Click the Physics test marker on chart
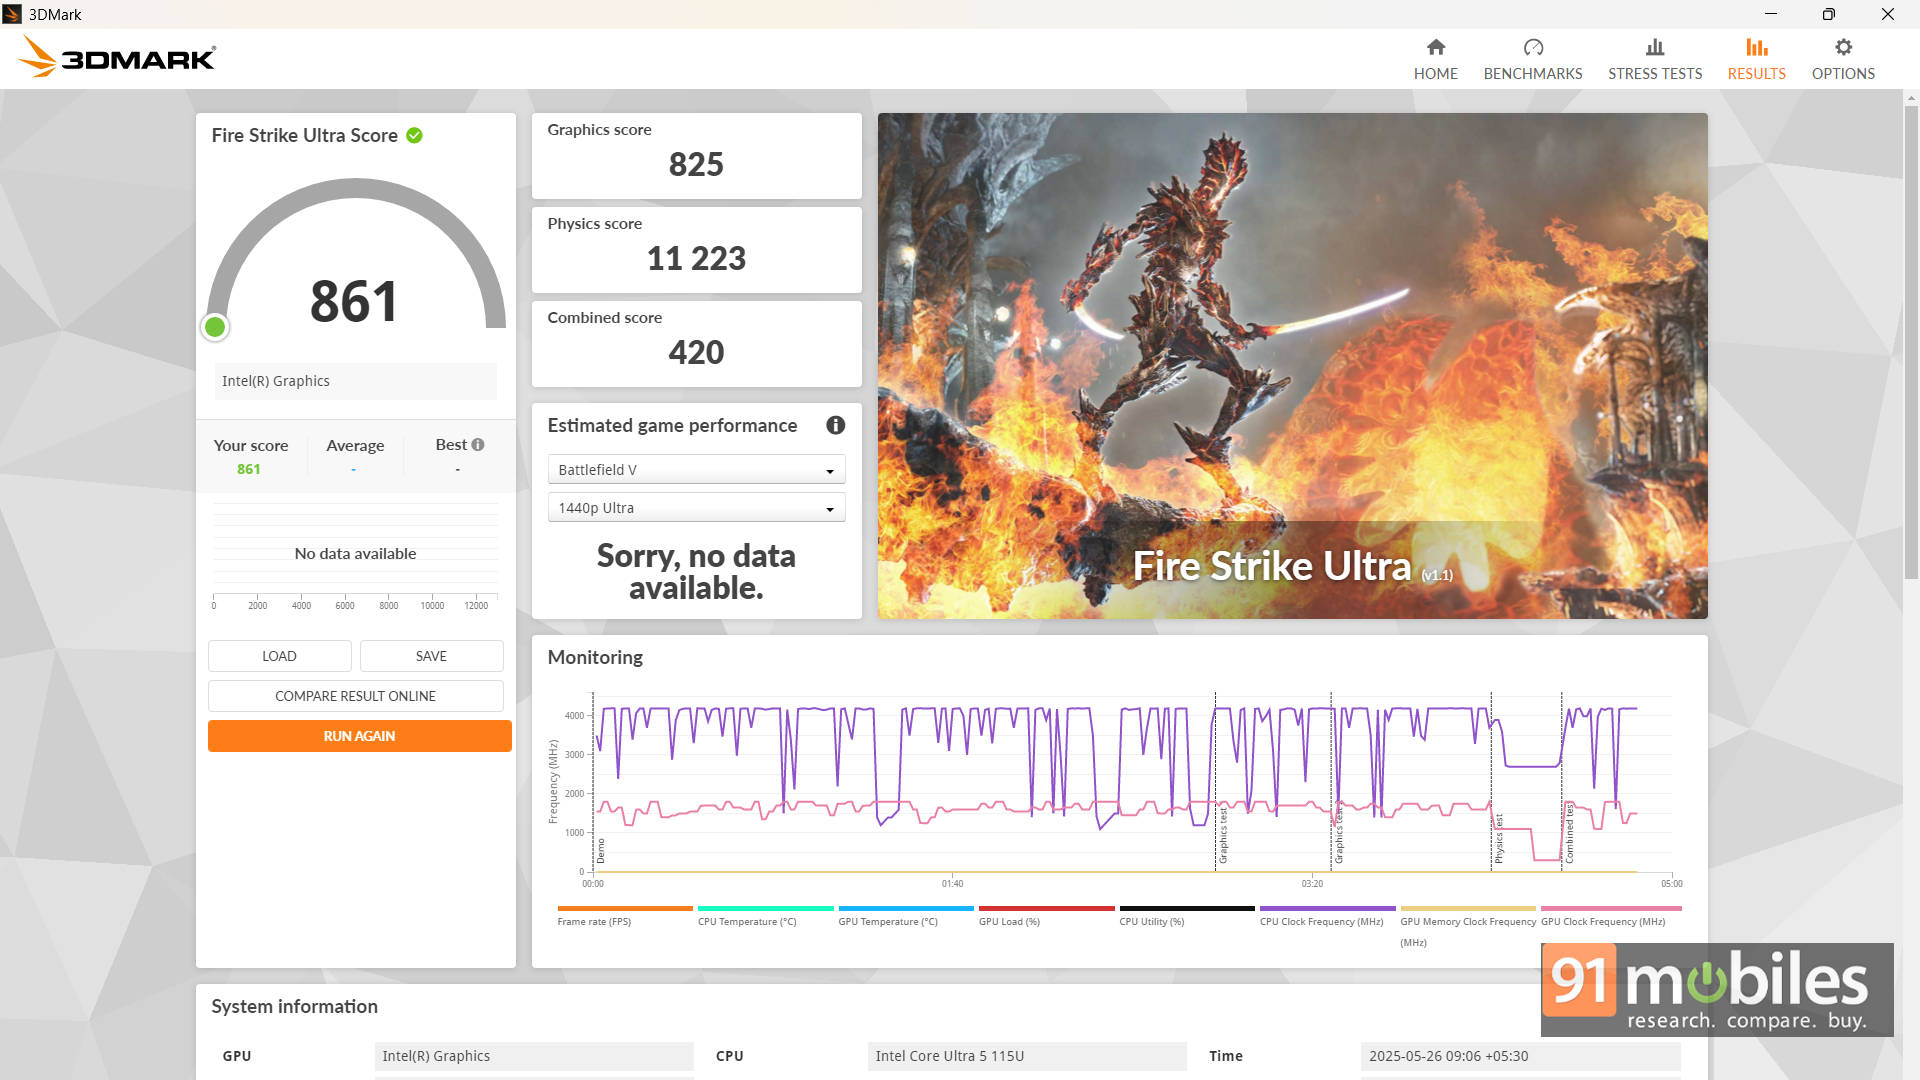Screen dimensions: 1920x1080 click(1499, 839)
